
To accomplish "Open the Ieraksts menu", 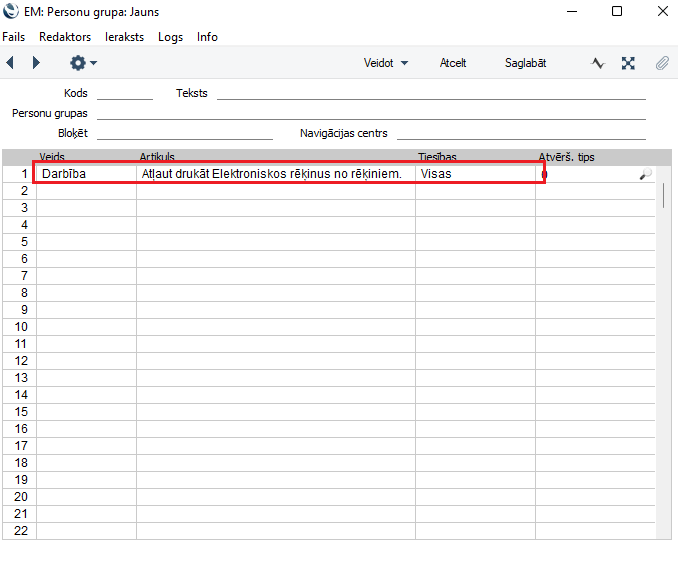I will point(124,37).
